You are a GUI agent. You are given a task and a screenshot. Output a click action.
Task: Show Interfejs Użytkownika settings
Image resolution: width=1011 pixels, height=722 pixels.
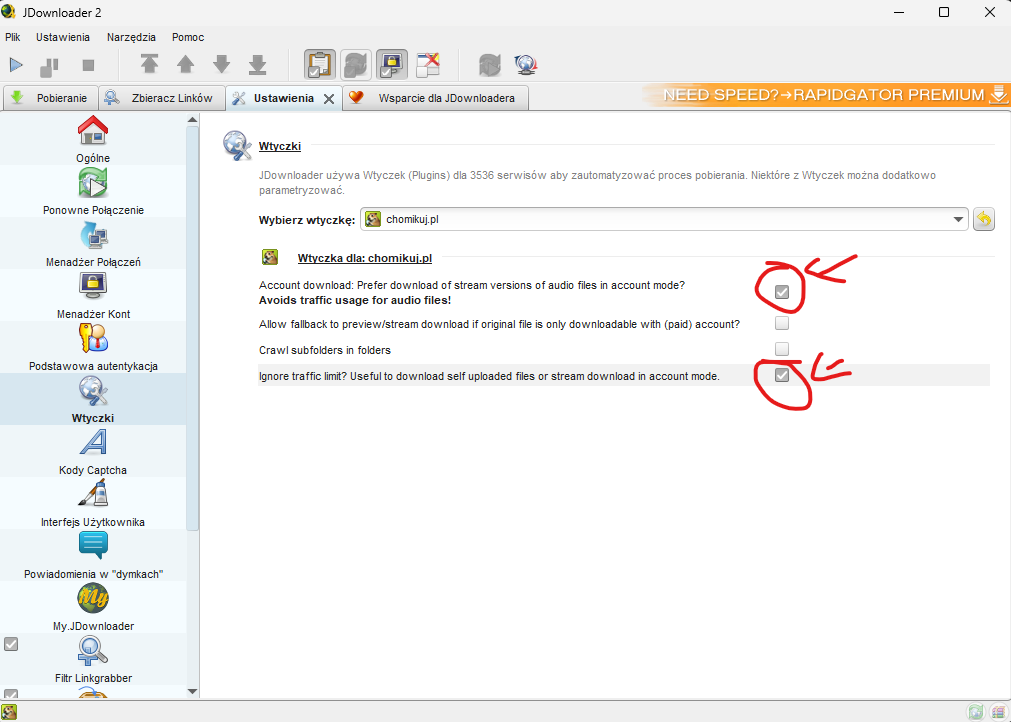coord(93,503)
